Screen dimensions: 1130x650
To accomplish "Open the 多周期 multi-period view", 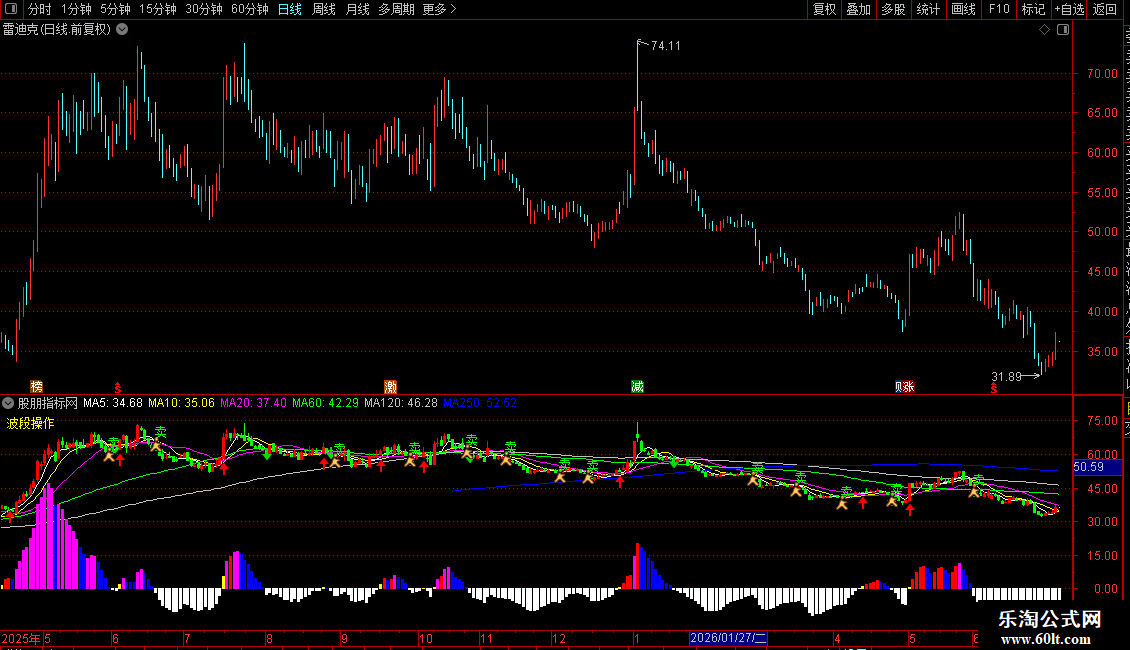I will click(x=396, y=9).
